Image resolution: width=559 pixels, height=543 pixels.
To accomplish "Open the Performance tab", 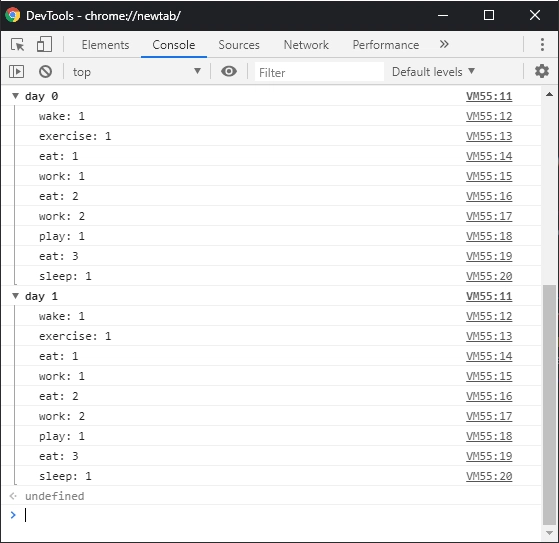I will click(386, 45).
